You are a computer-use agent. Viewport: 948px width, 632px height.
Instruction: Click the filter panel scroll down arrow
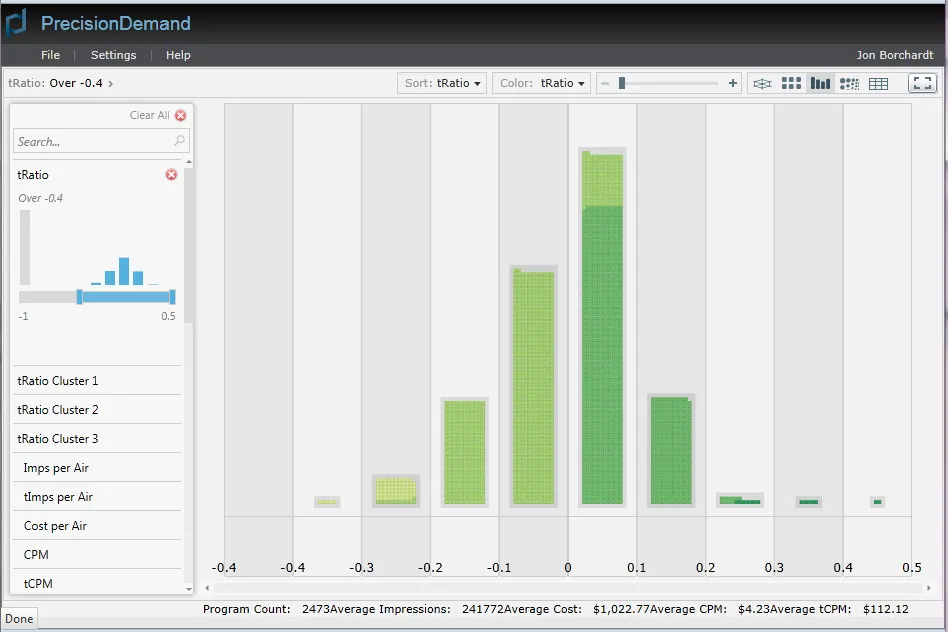coord(189,589)
